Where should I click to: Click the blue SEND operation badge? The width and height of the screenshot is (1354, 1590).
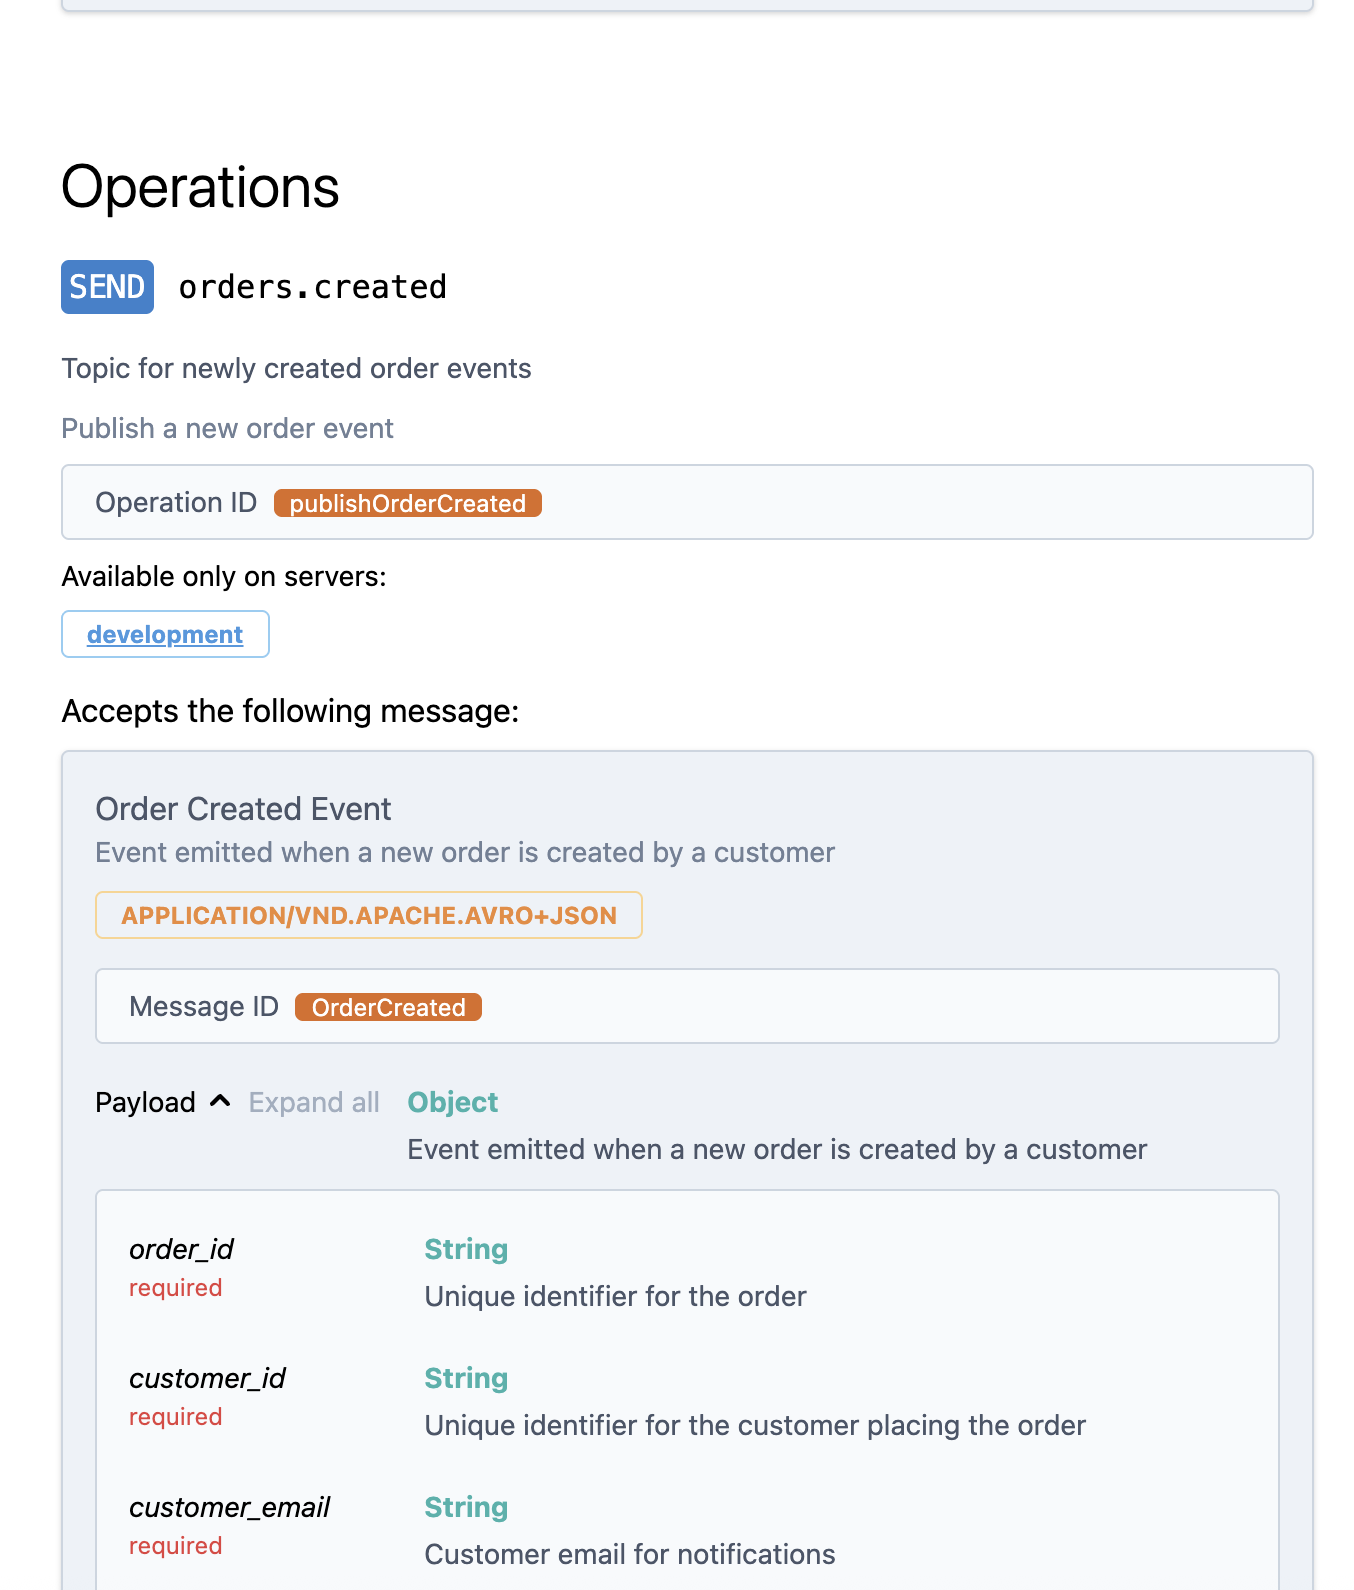(x=107, y=287)
